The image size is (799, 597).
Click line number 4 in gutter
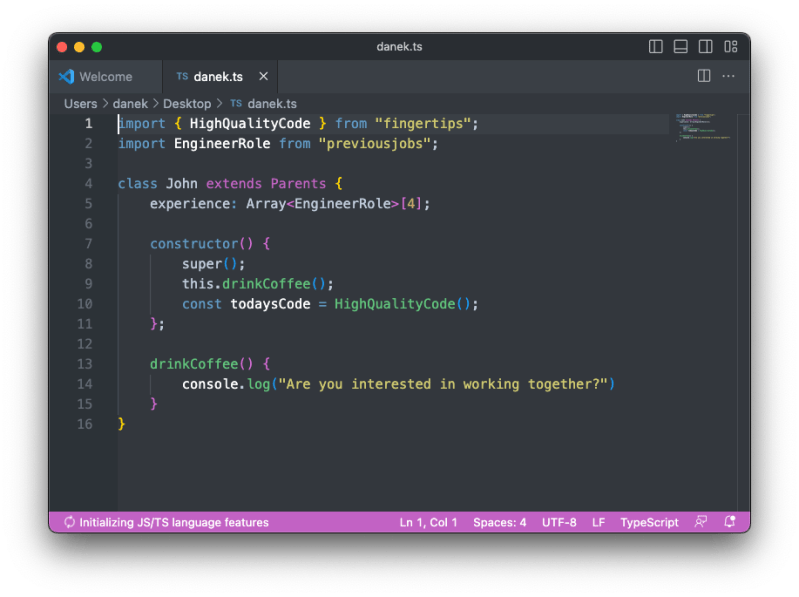[89, 183]
